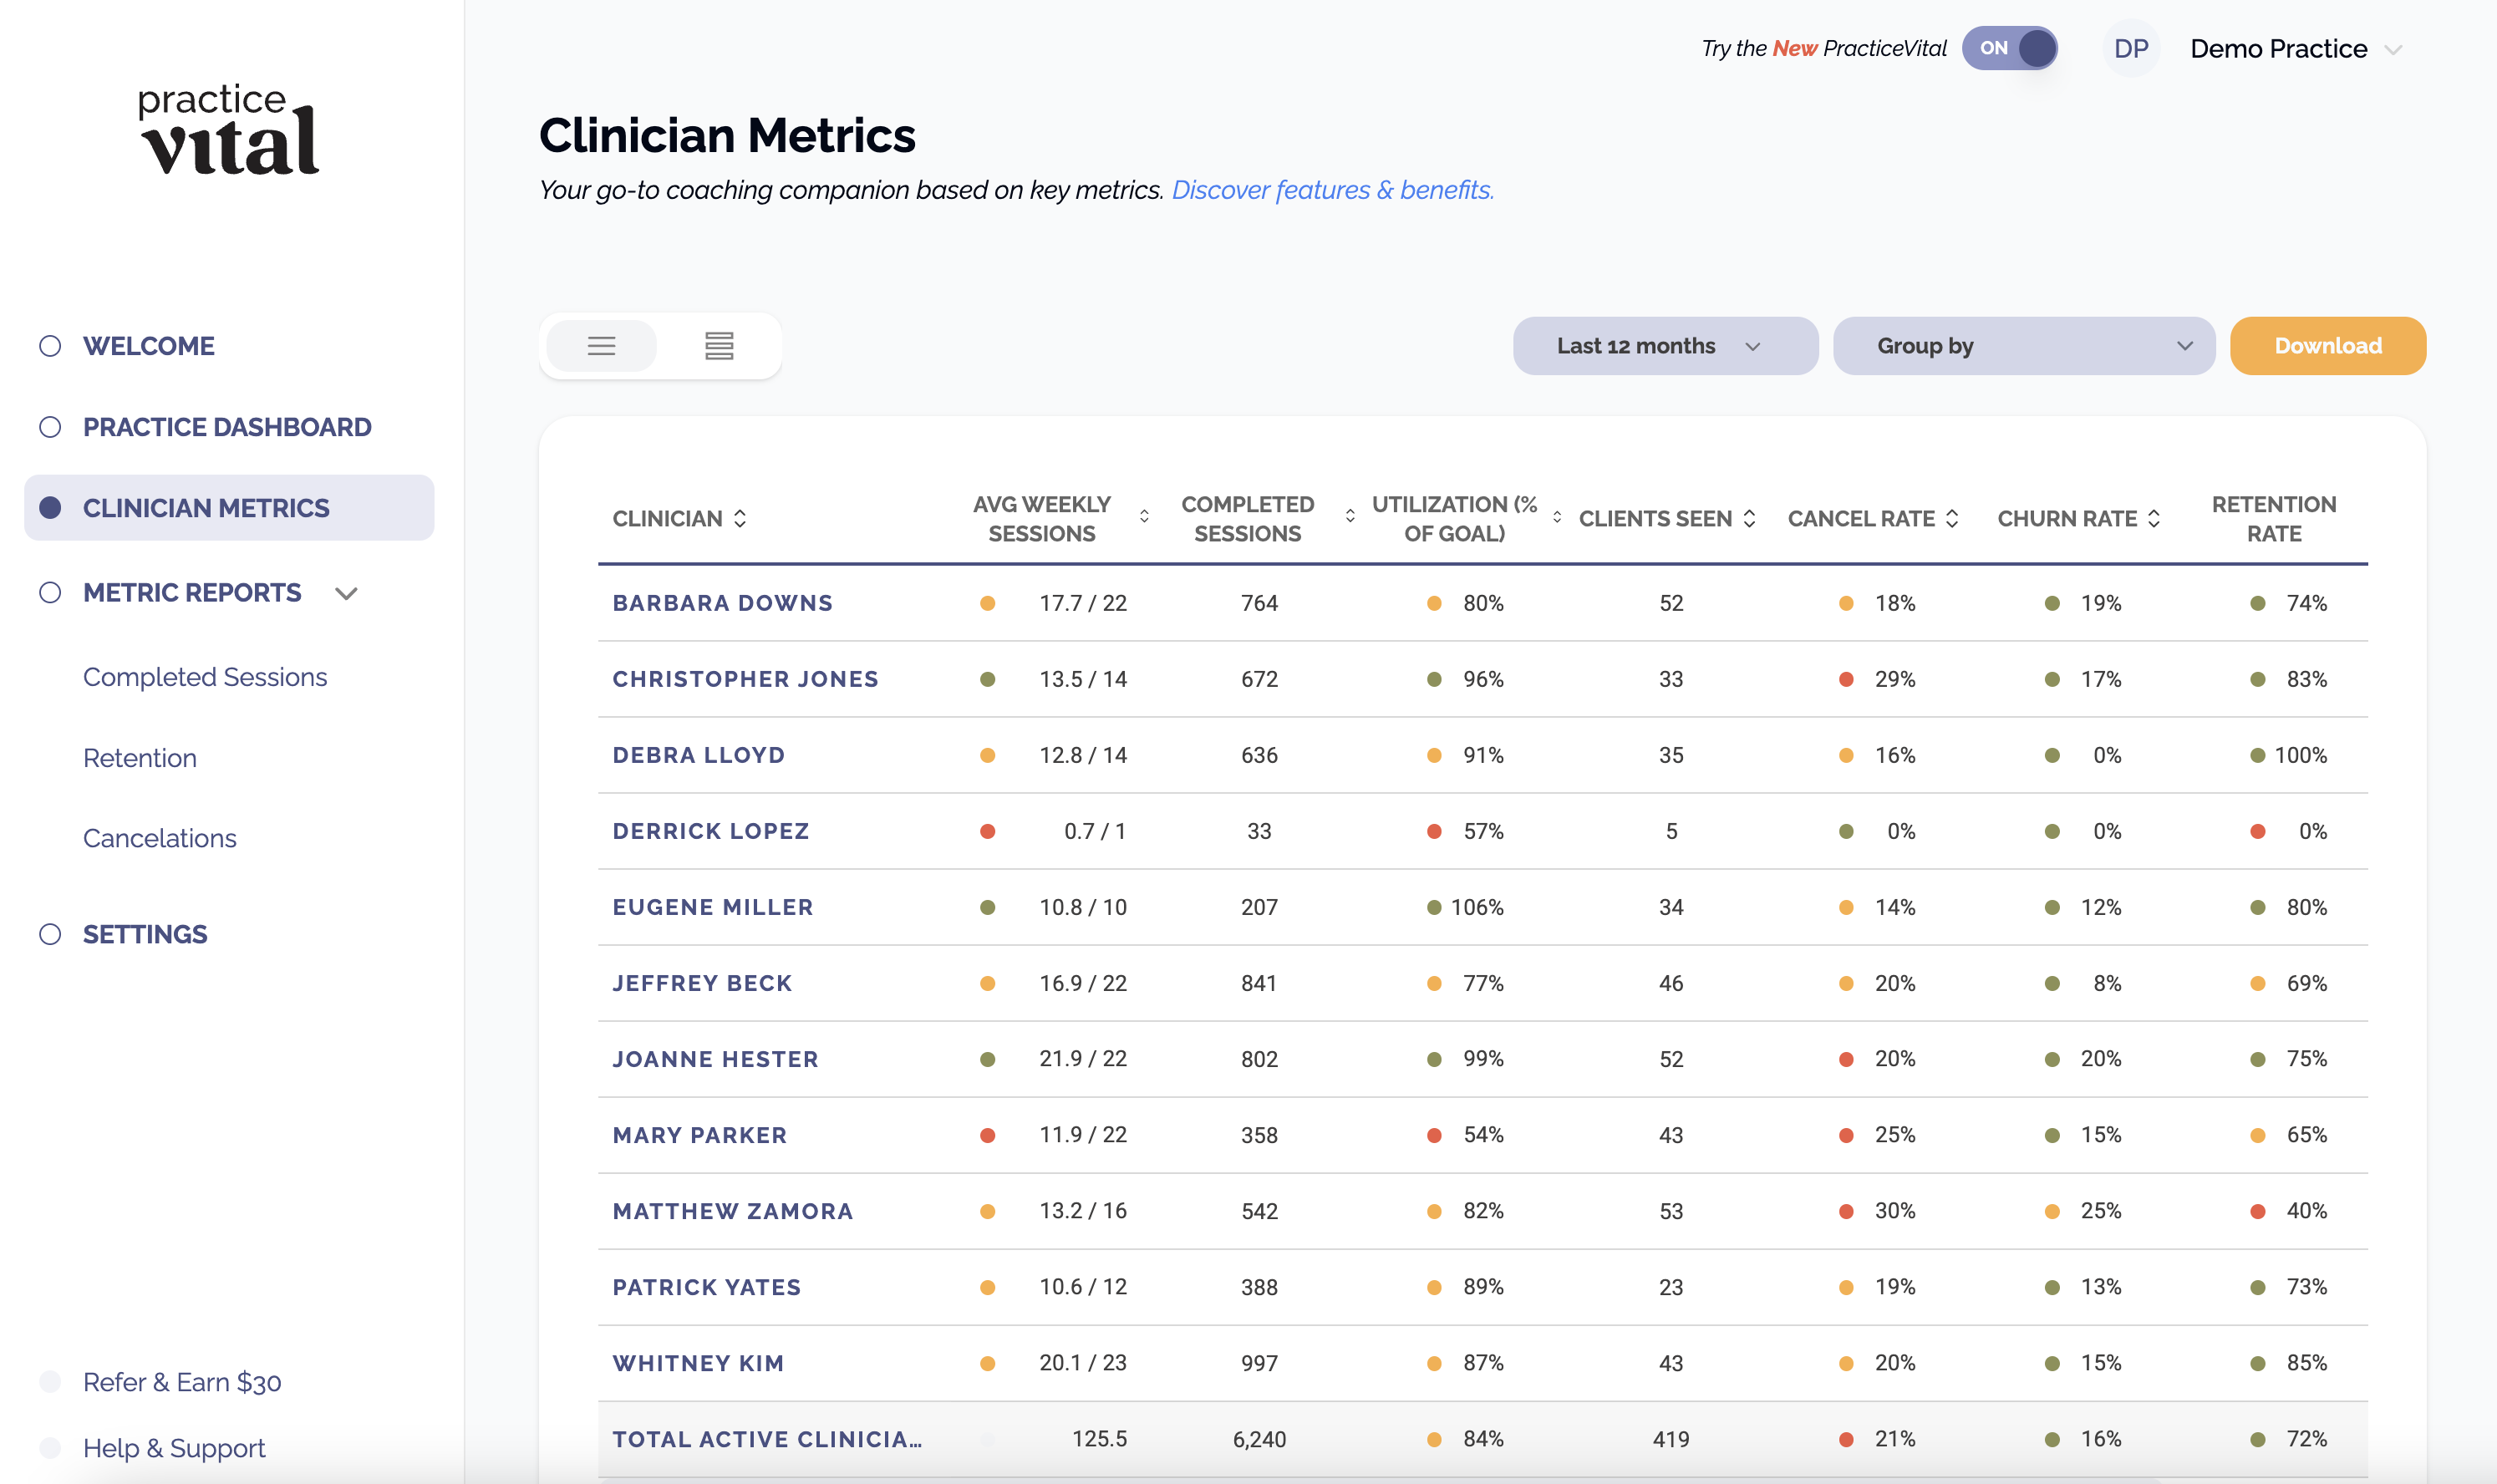Open Derrick Lopez clinician profile

coord(710,831)
